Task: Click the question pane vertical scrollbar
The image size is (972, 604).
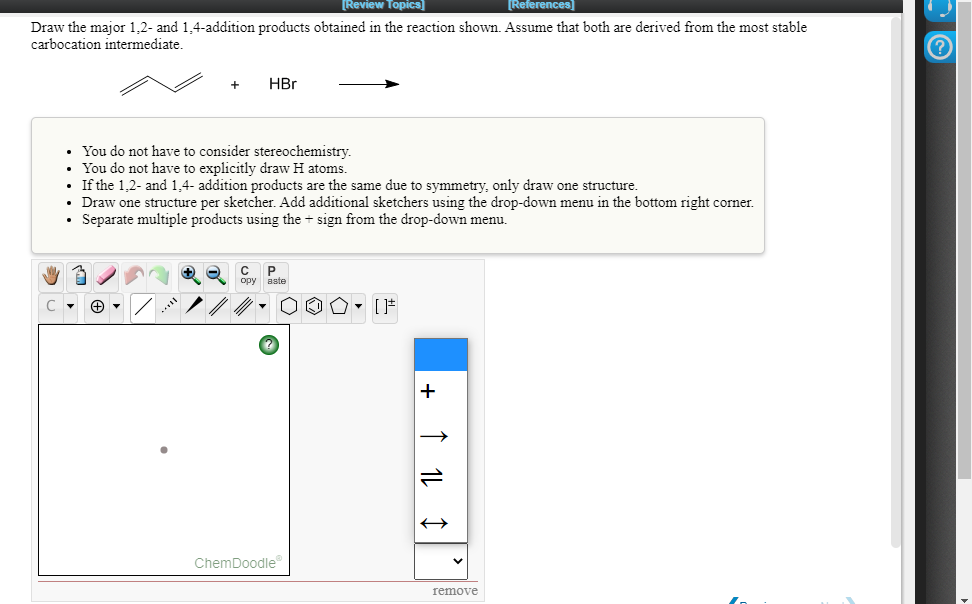Action: coord(895,282)
